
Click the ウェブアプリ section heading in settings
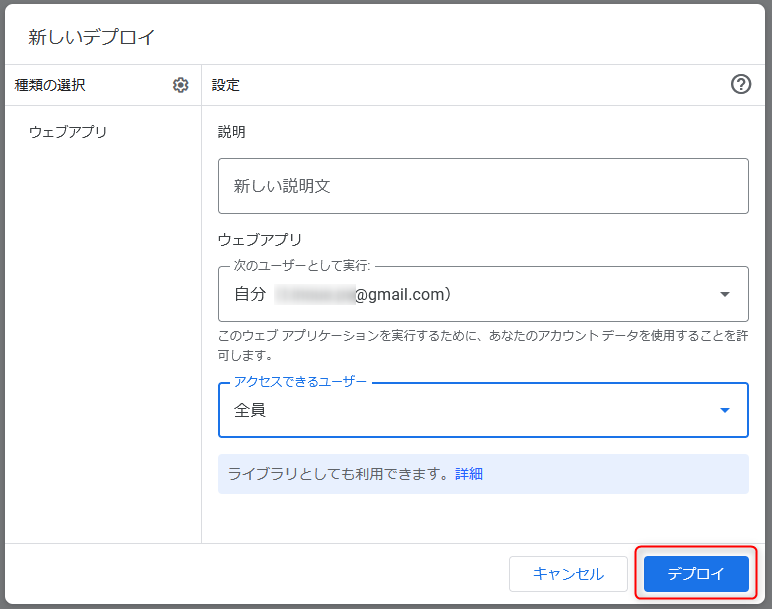(260, 240)
